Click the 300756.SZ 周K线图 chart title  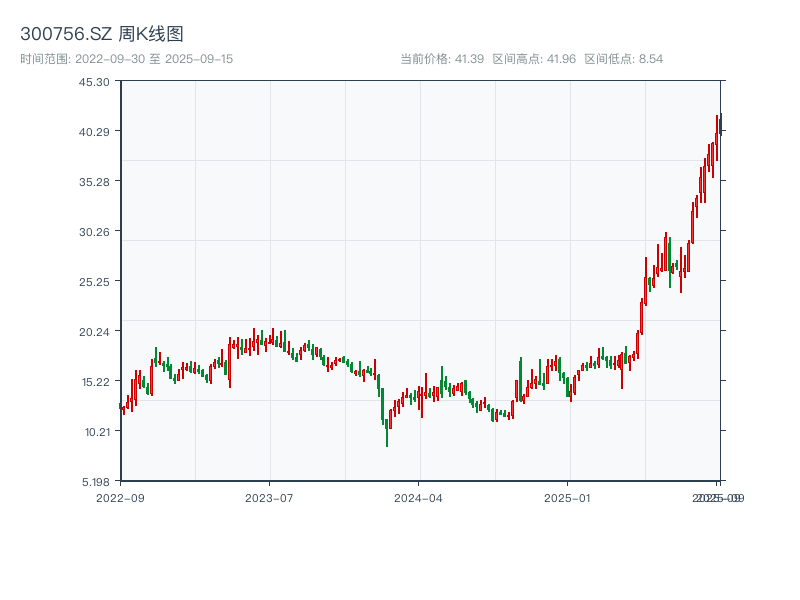(x=102, y=34)
